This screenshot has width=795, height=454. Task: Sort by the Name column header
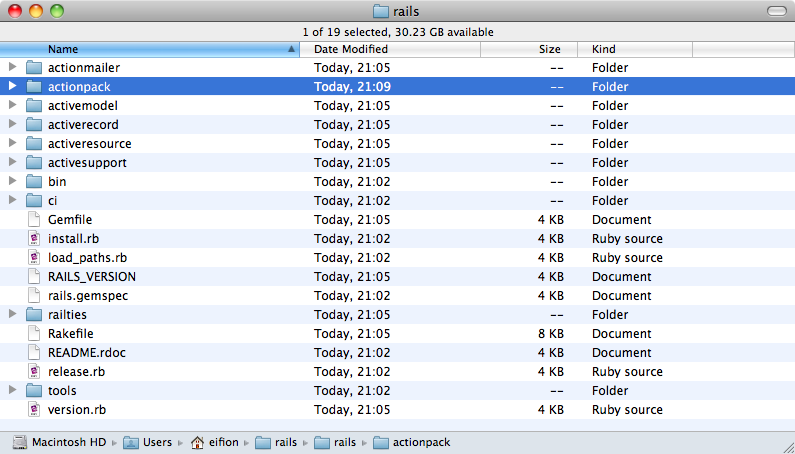tap(150, 49)
